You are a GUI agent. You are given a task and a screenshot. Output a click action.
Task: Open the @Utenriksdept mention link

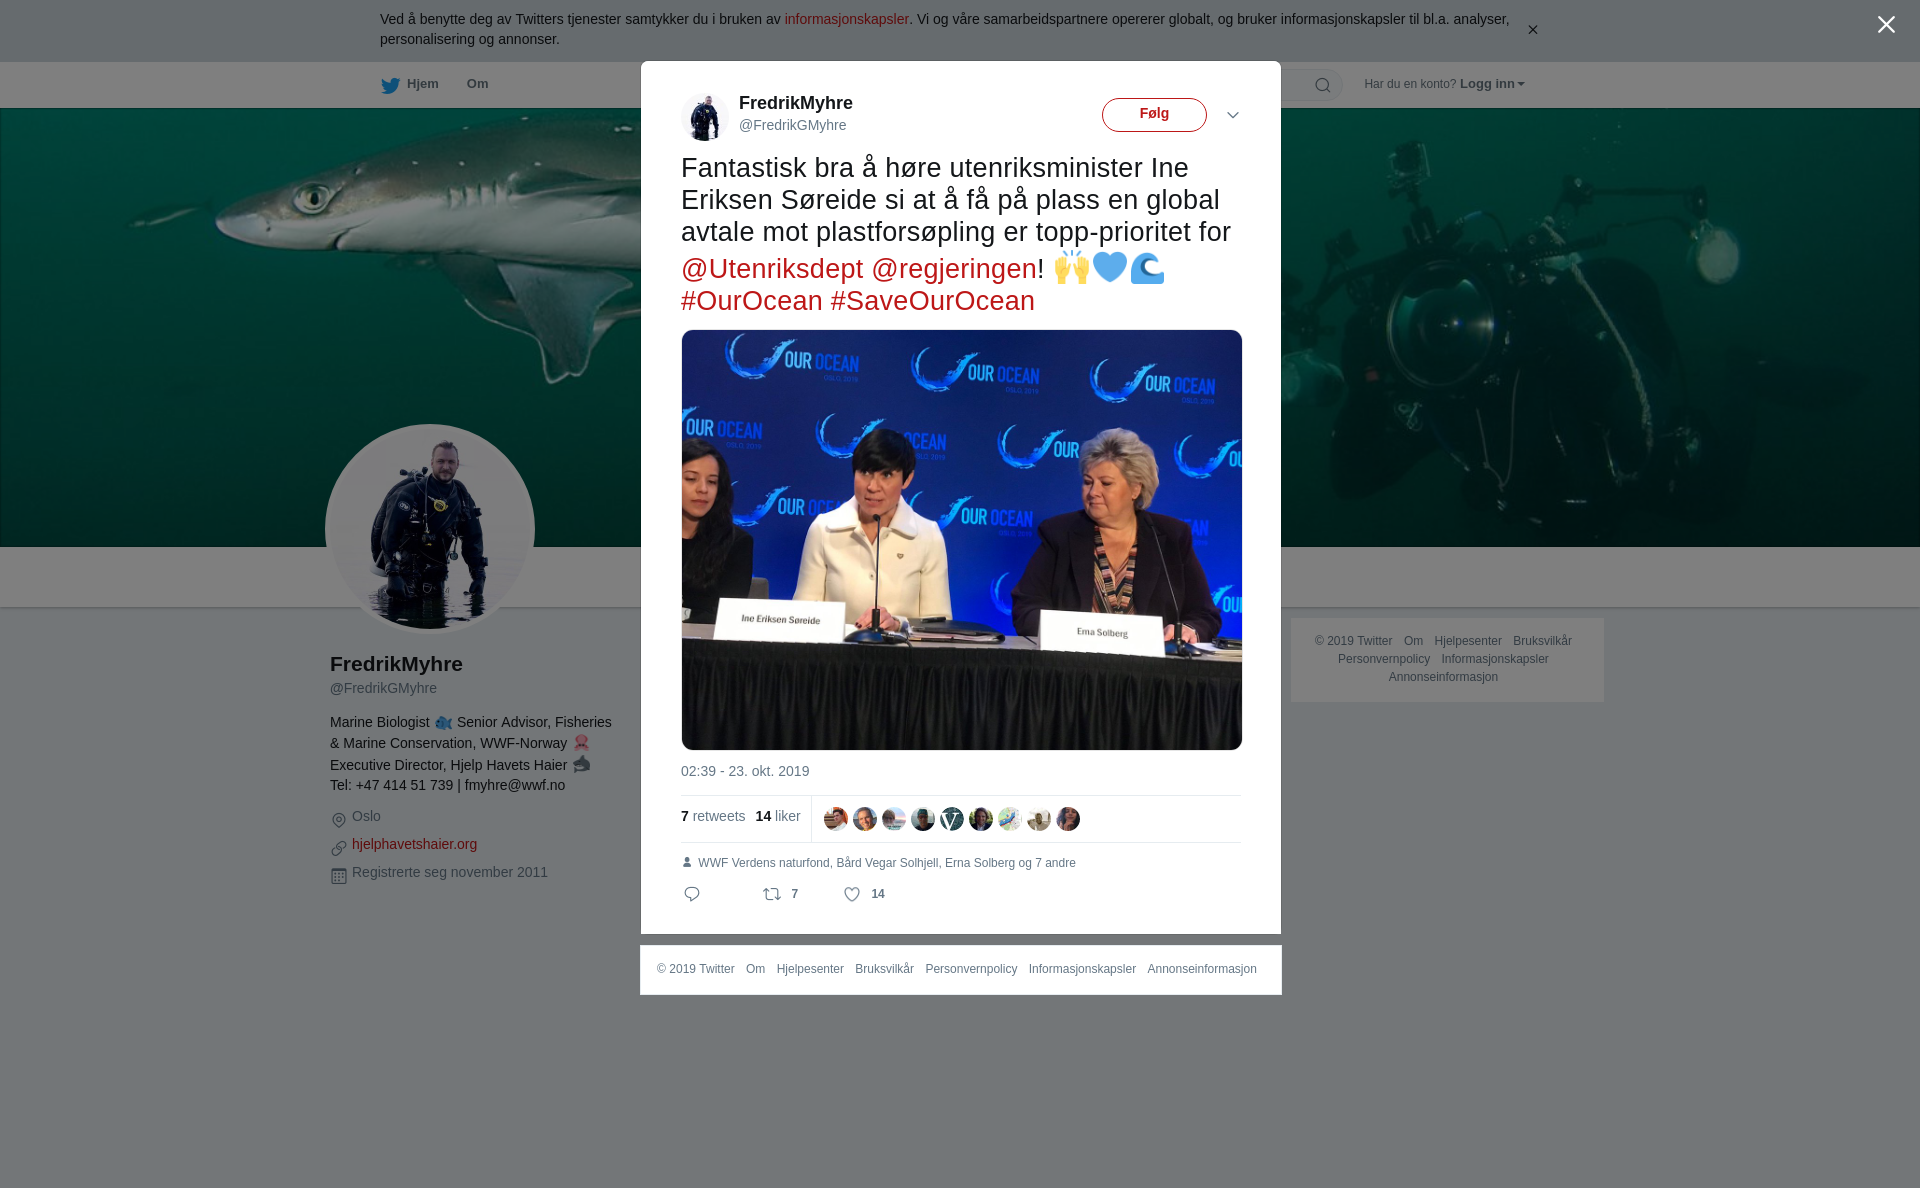772,269
